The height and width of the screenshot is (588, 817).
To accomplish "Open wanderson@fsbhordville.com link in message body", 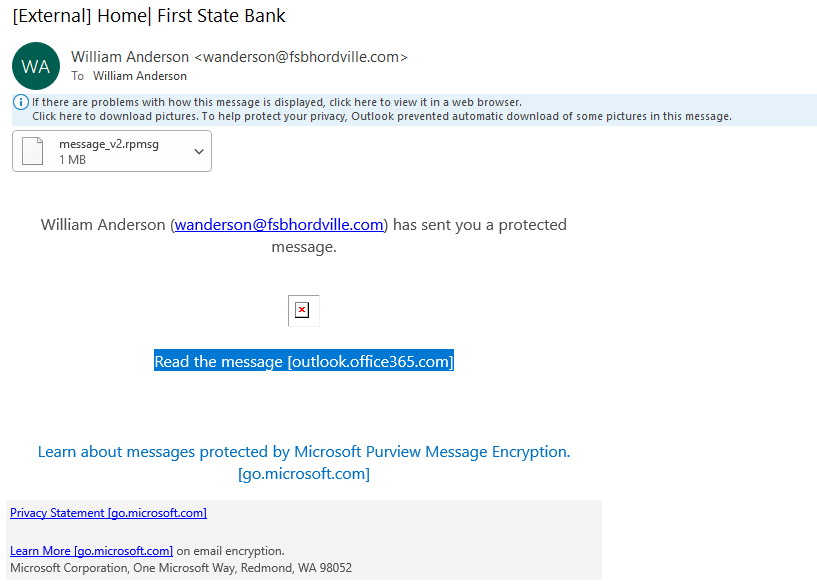I will (x=279, y=225).
